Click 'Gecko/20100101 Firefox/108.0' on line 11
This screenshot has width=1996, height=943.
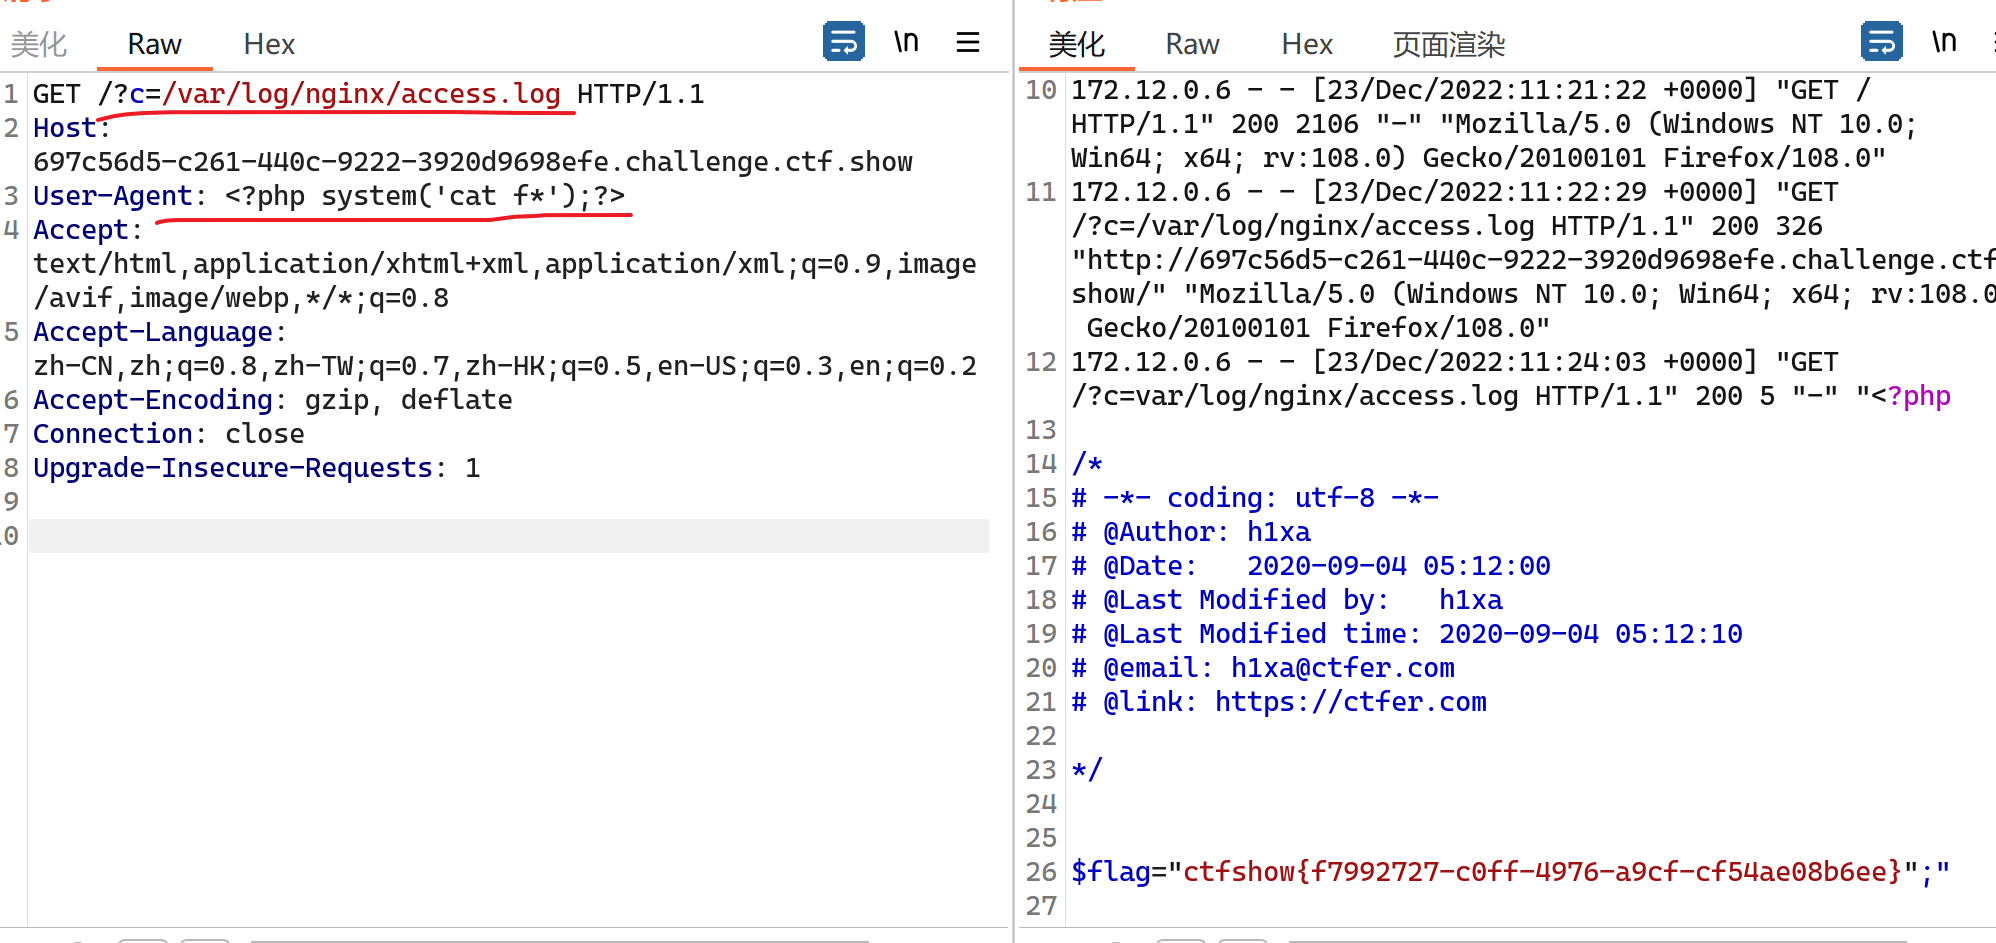pos(1318,328)
